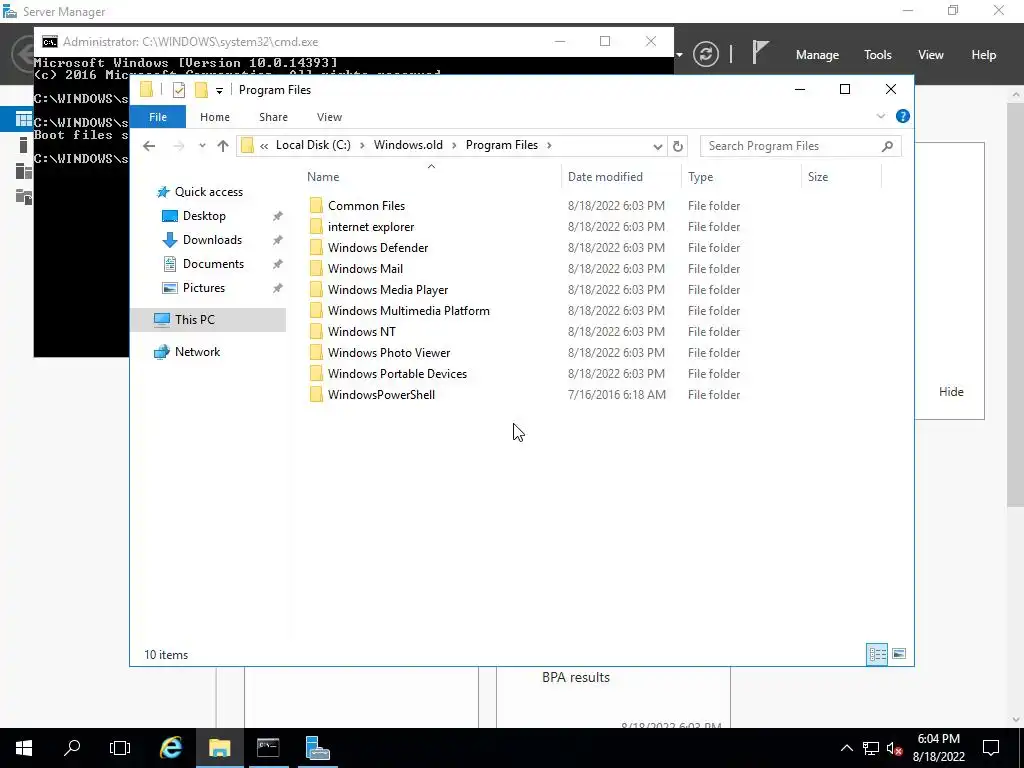1024x768 pixels.
Task: Click the File Explorer taskbar icon
Action: 220,748
